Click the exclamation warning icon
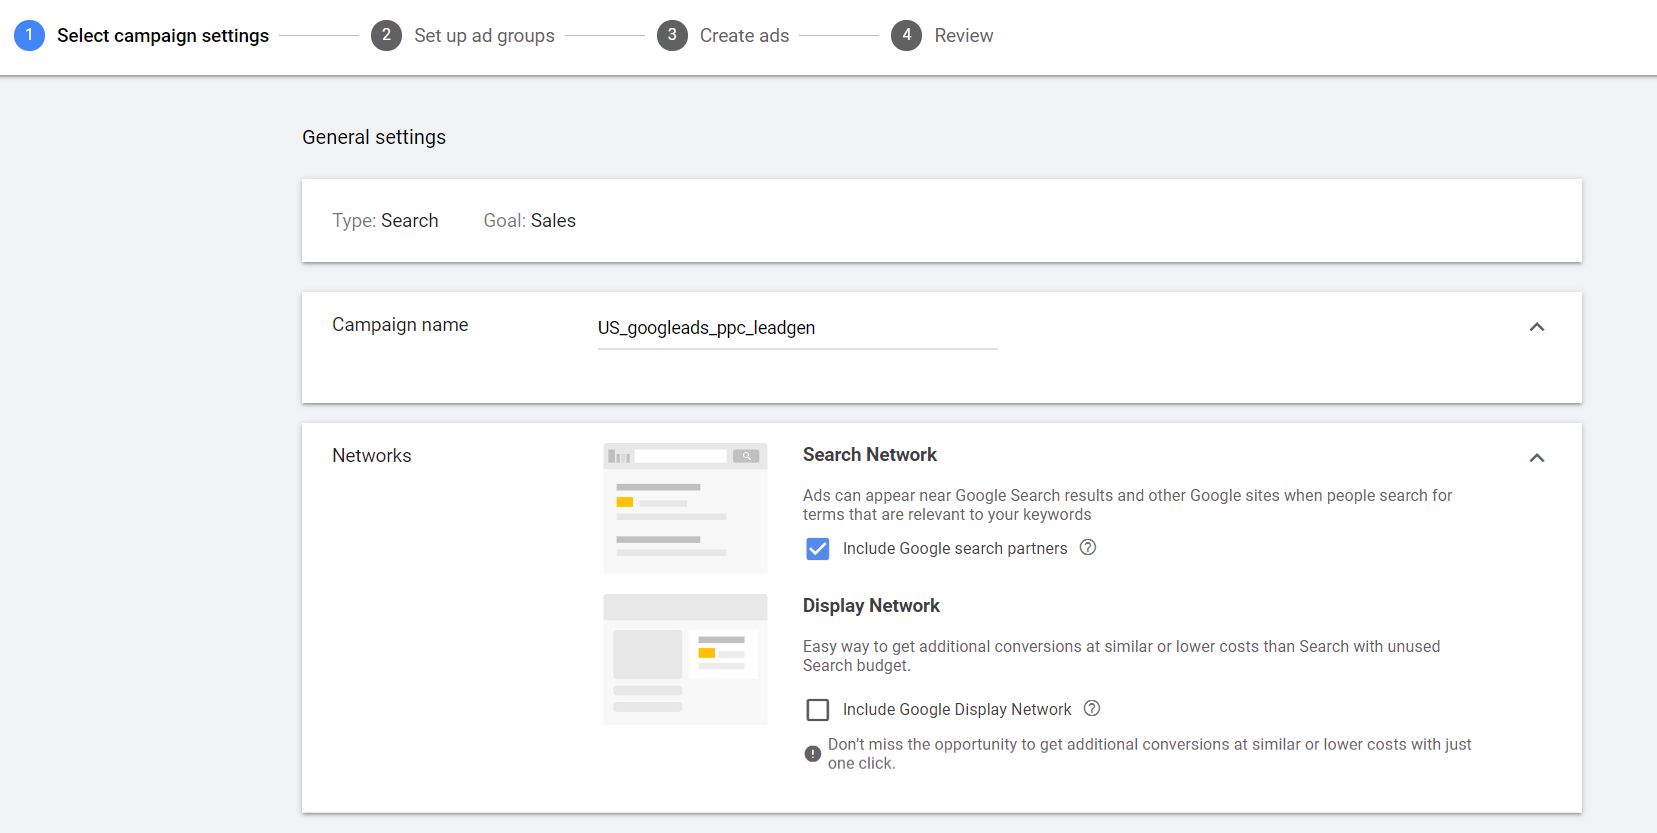 [x=813, y=754]
